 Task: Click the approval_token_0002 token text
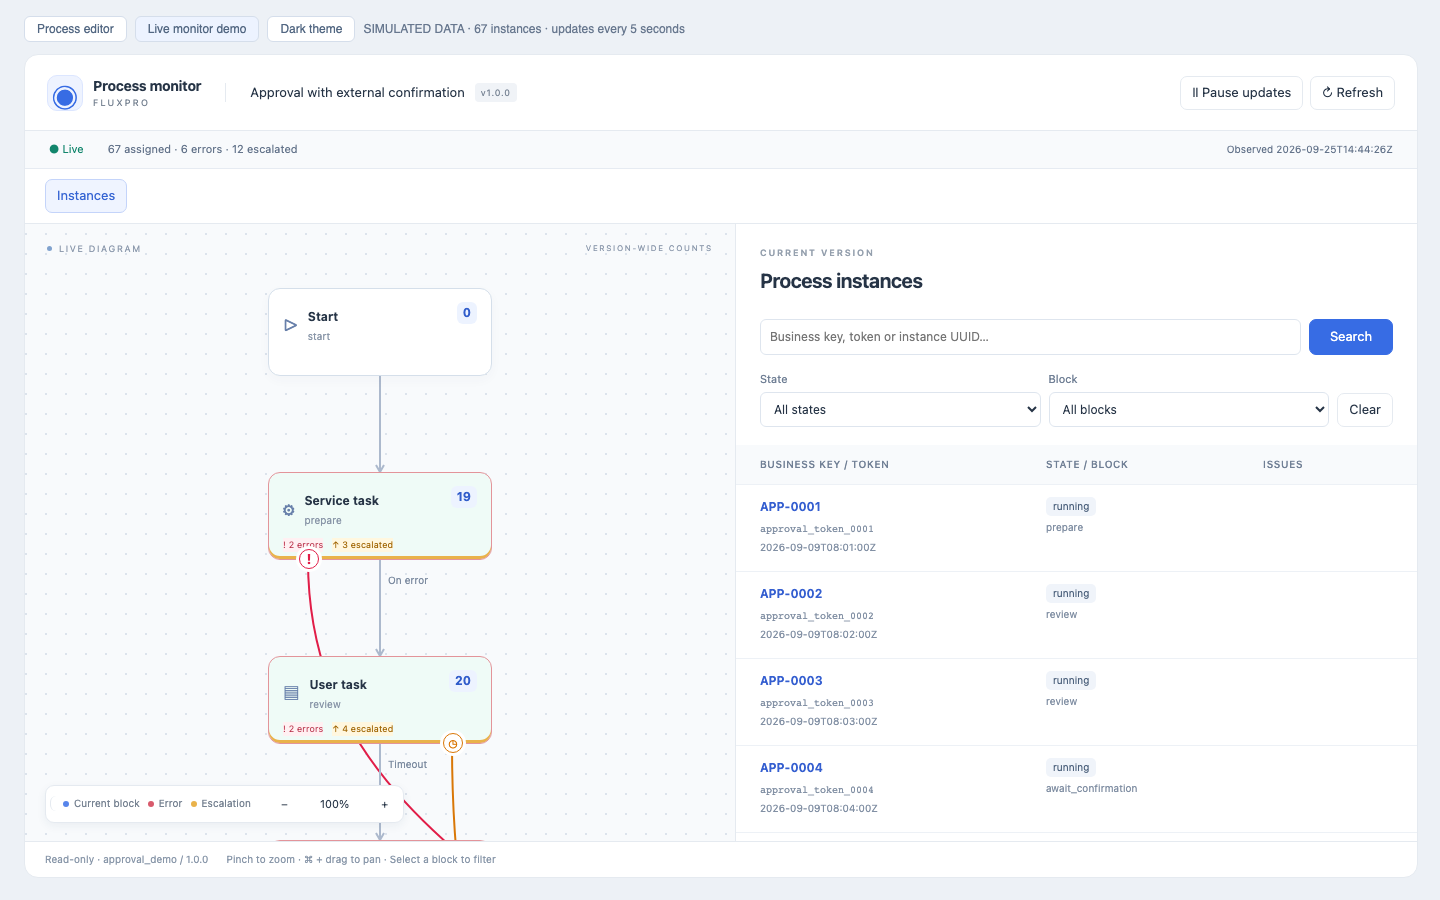tap(817, 616)
